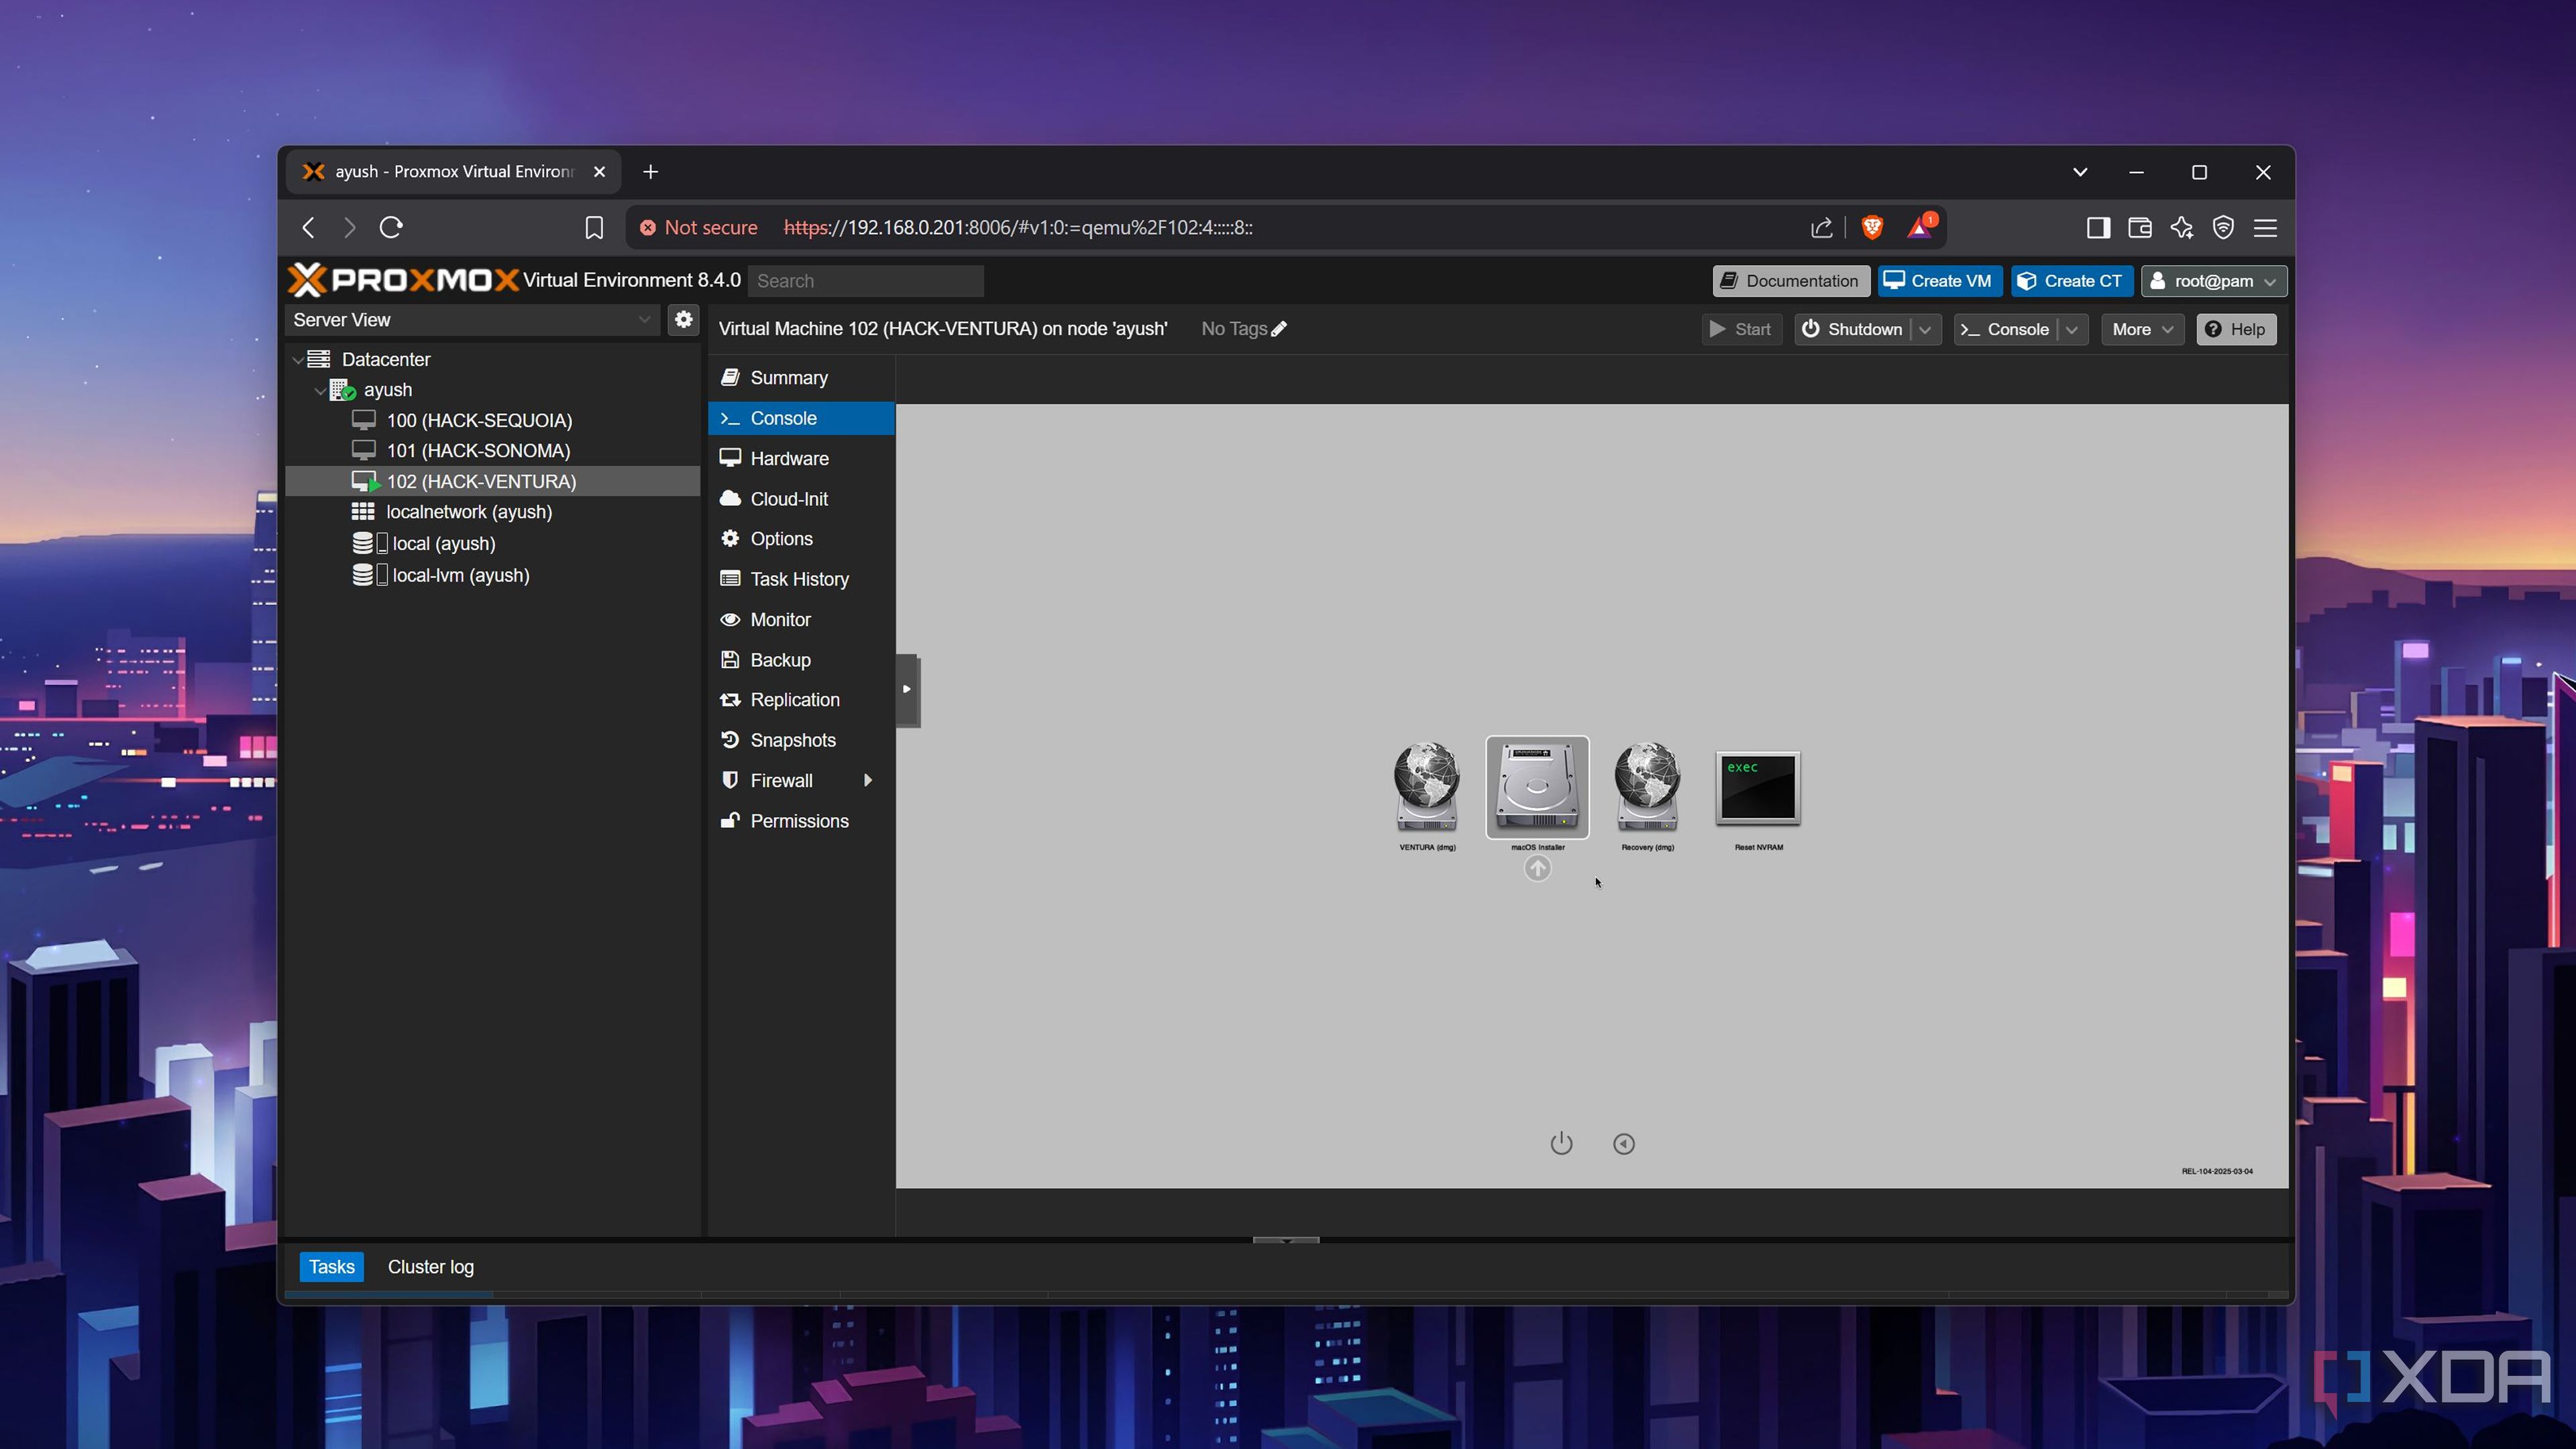Click the bottom task panel splitter handle
The height and width of the screenshot is (1449, 2576).
click(1286, 1240)
